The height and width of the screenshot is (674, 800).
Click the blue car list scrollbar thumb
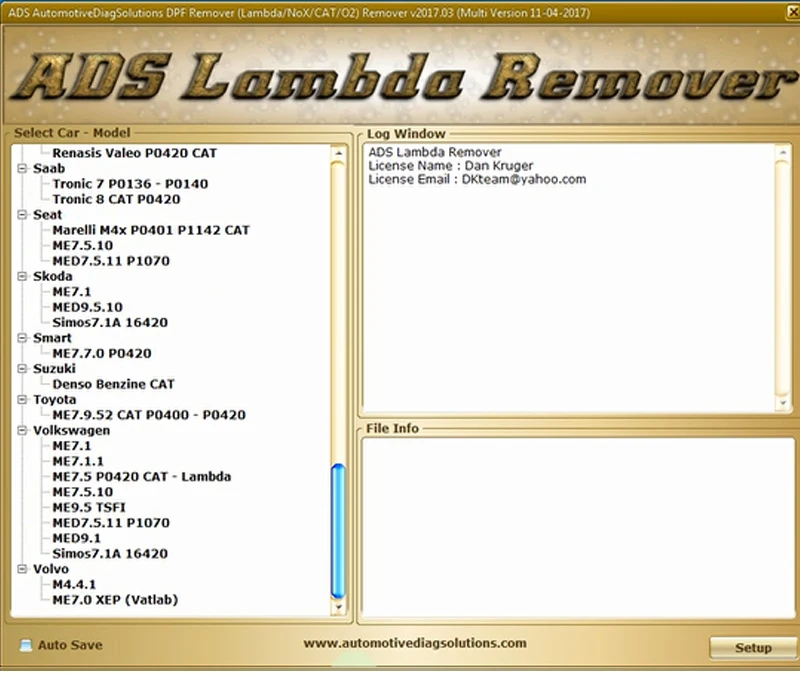(x=338, y=531)
